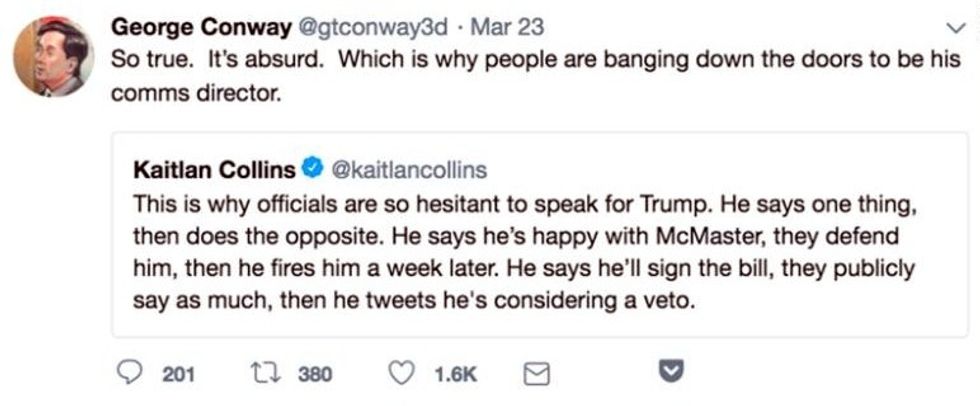This screenshot has height=406, width=980.
Task: Click the 380 retweets count
Action: (x=315, y=374)
